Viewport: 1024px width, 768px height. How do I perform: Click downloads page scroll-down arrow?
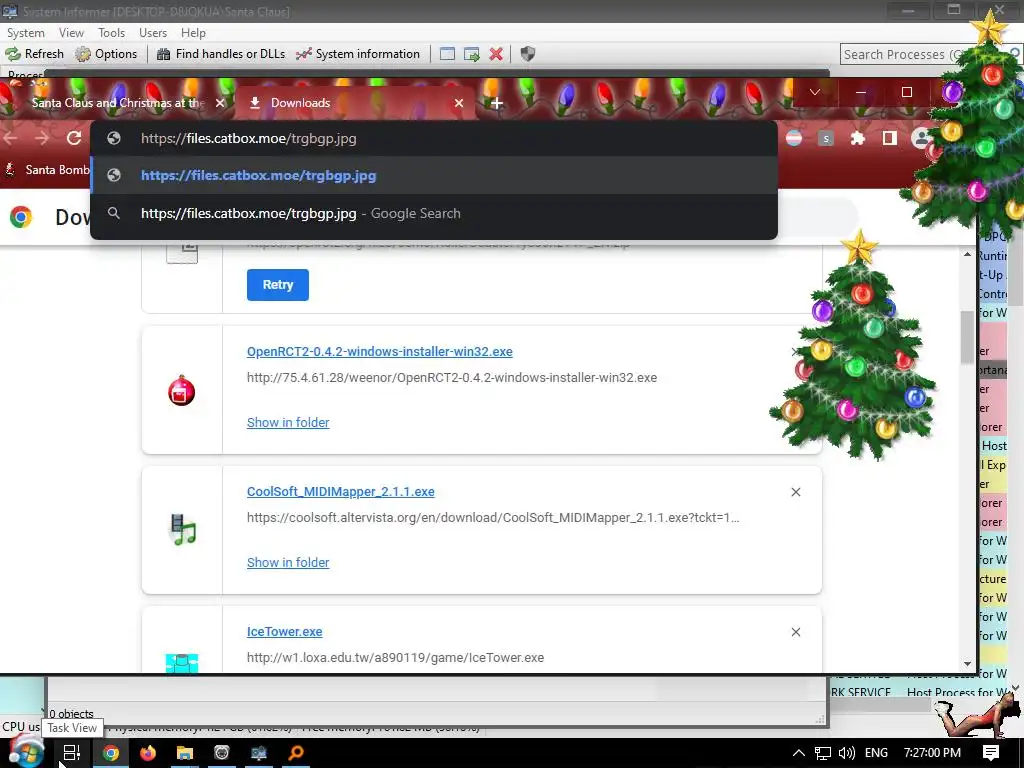967,664
